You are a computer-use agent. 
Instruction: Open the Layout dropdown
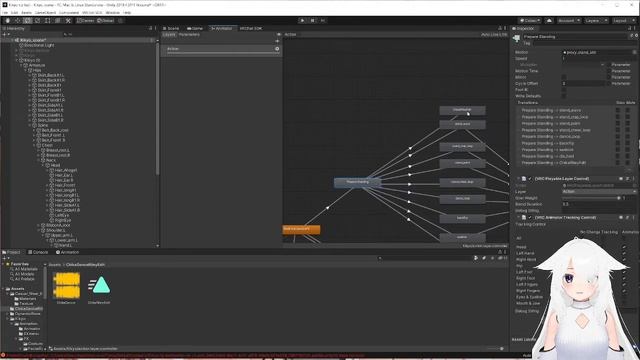click(624, 20)
